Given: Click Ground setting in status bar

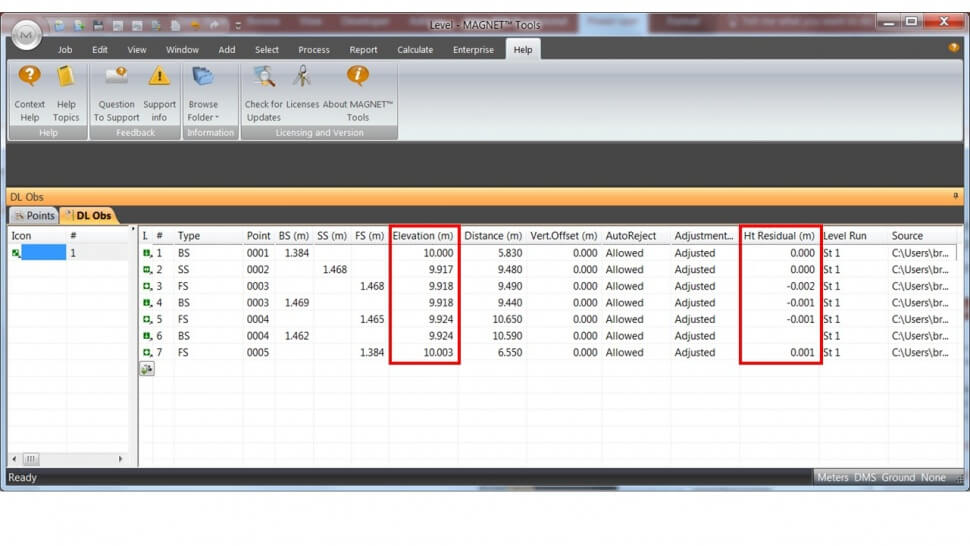Looking at the screenshot, I should [x=898, y=477].
